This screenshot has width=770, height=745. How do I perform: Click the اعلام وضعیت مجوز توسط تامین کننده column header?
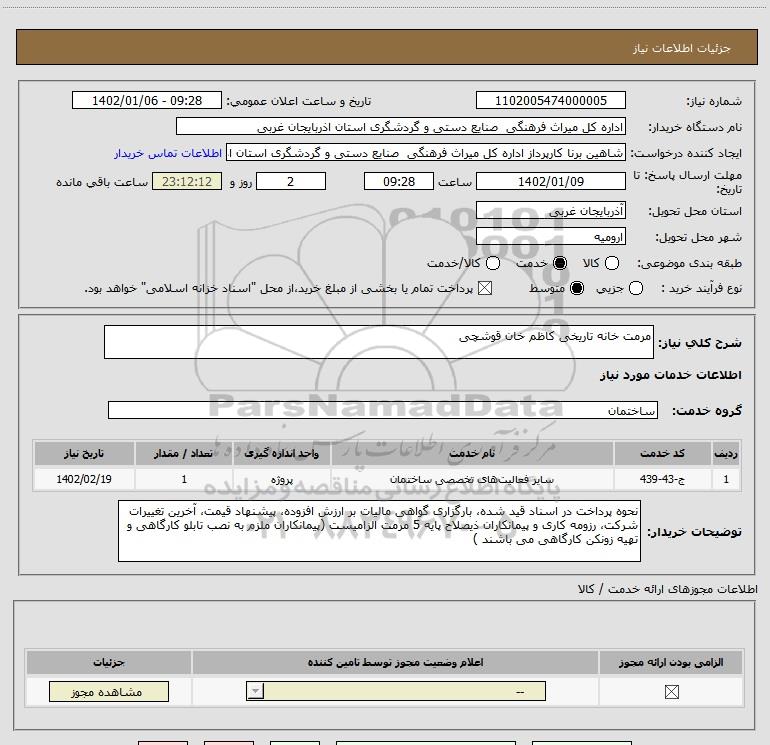395,662
